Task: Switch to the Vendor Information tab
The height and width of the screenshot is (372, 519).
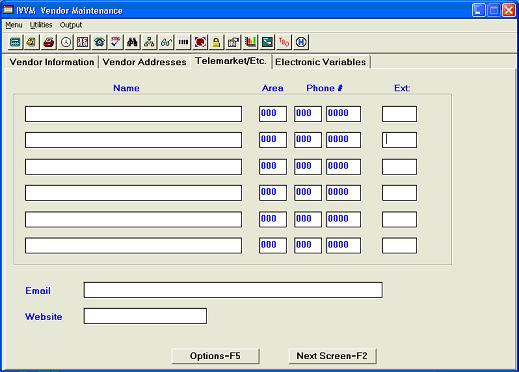Action: [52, 62]
